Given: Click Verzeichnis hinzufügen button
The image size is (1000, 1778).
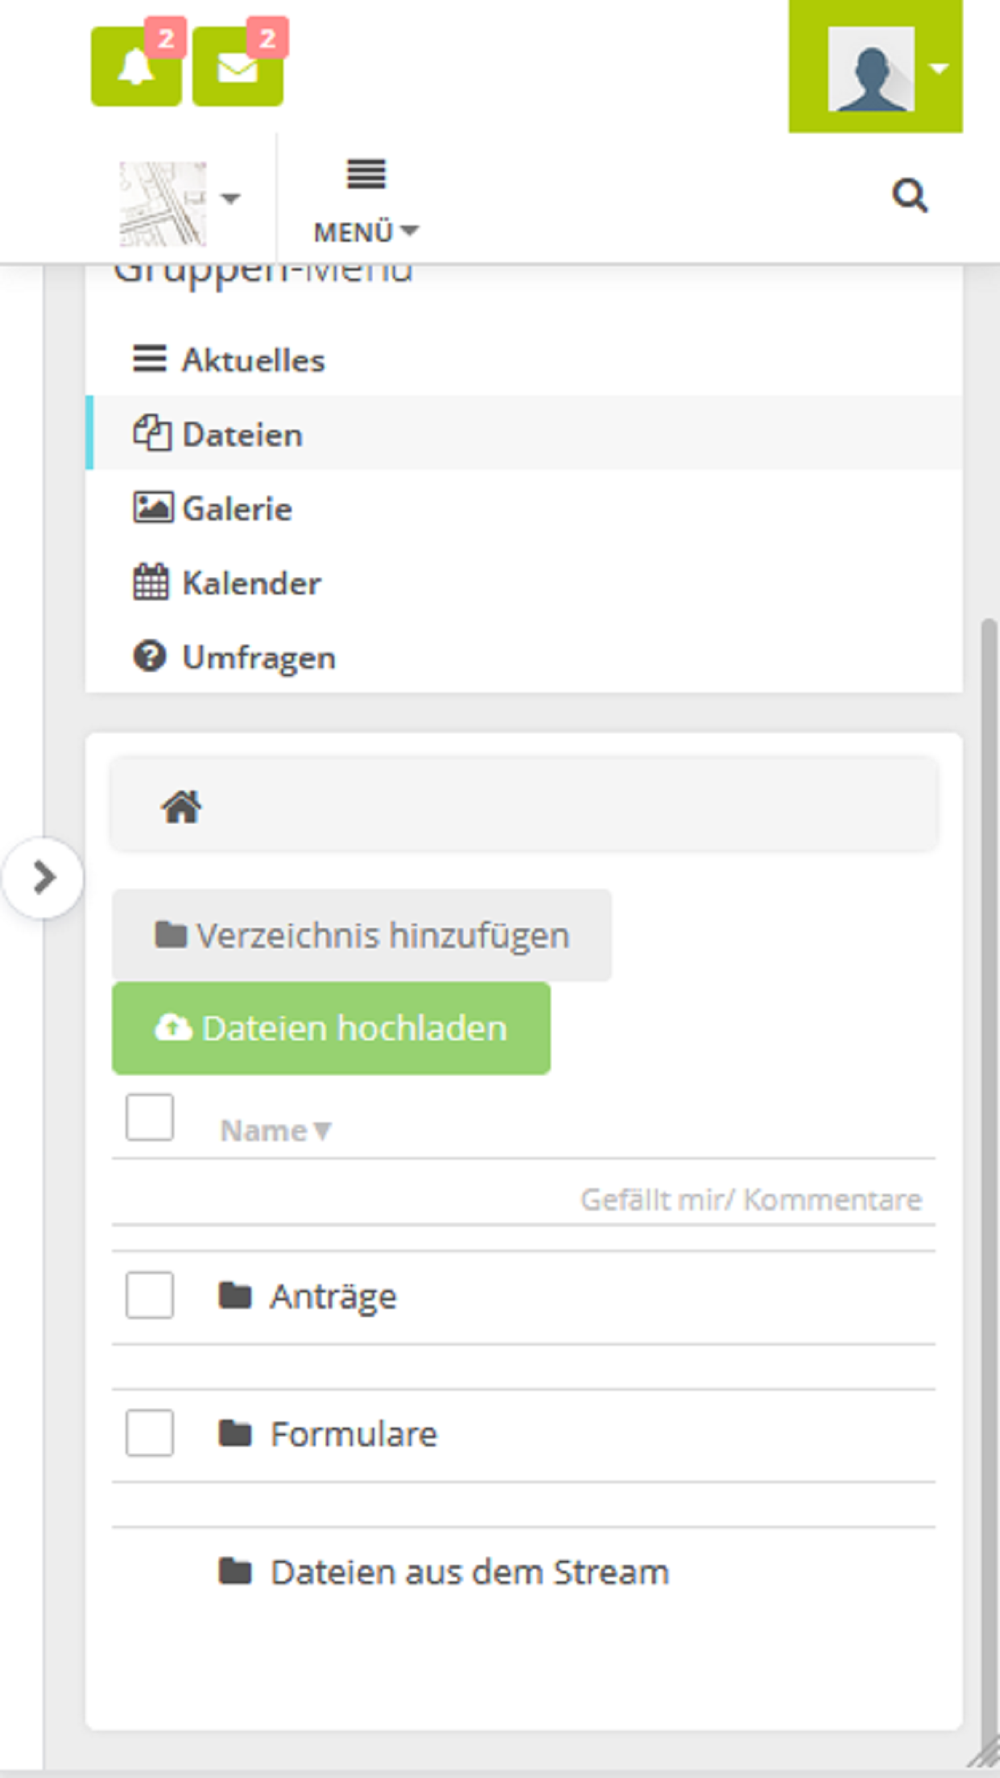Looking at the screenshot, I should 362,935.
